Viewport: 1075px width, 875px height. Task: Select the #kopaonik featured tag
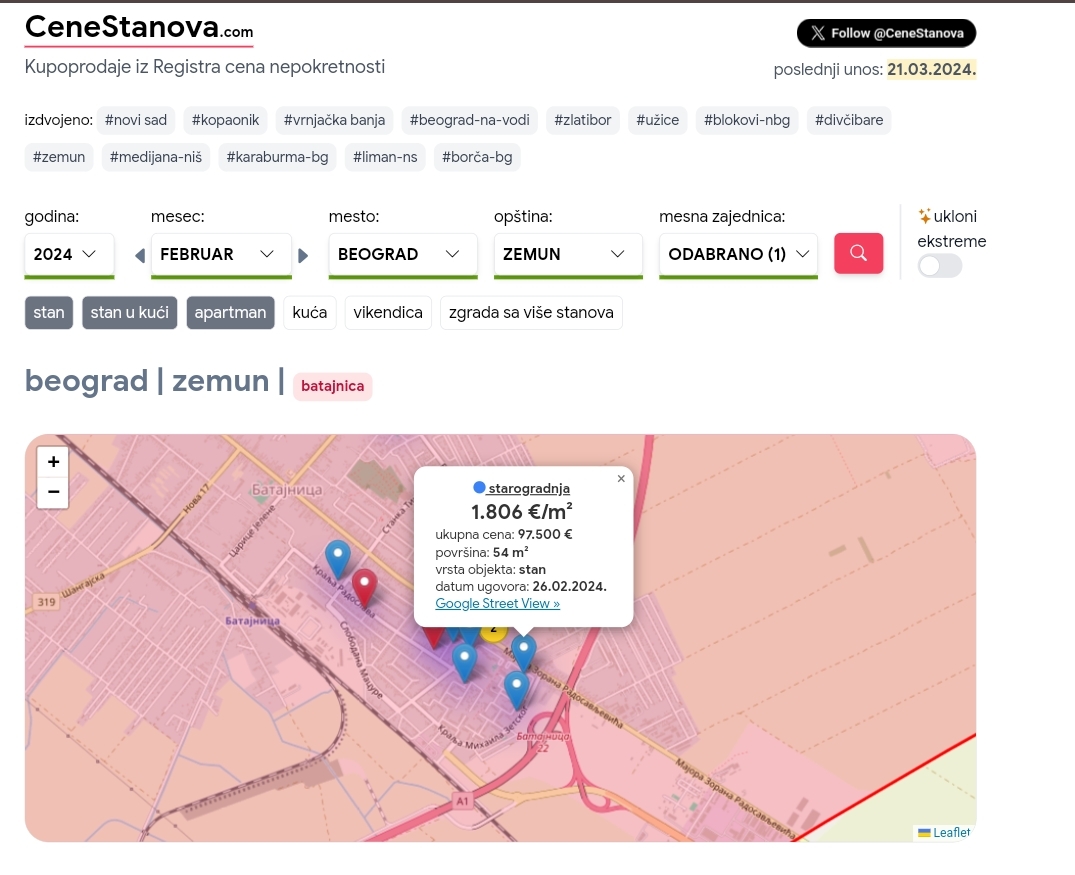225,120
